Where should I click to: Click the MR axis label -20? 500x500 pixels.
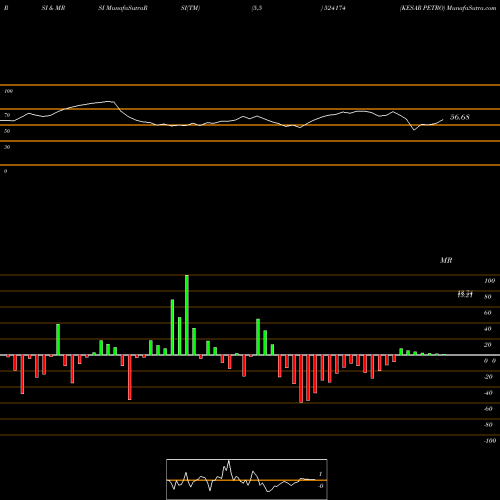point(488,377)
